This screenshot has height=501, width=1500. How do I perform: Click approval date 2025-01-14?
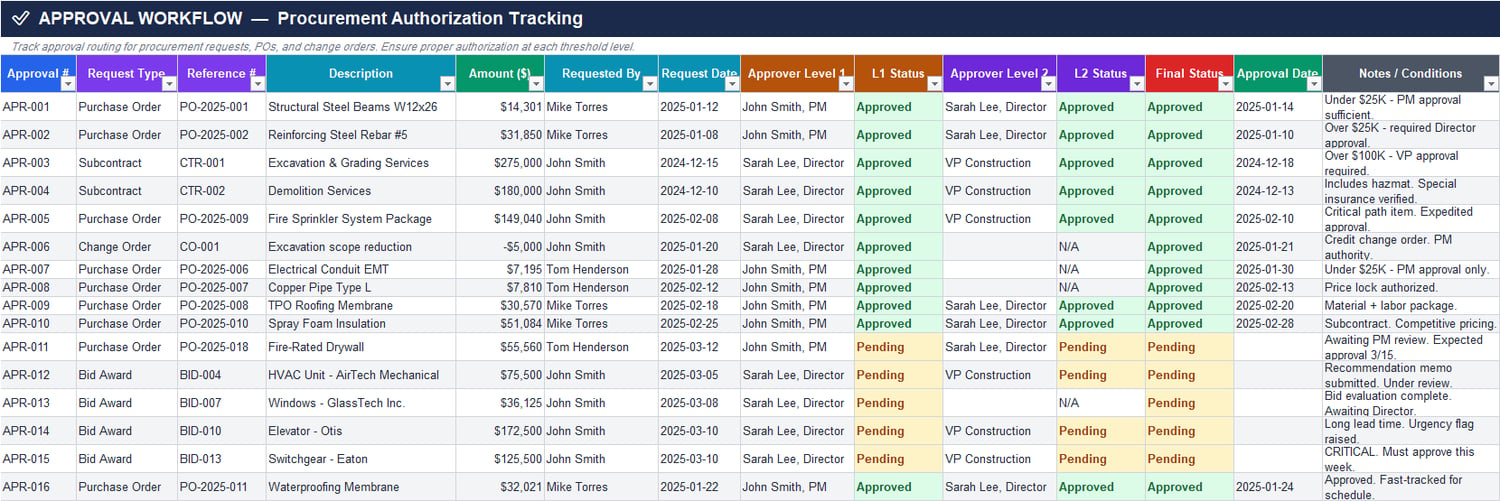[x=1278, y=107]
